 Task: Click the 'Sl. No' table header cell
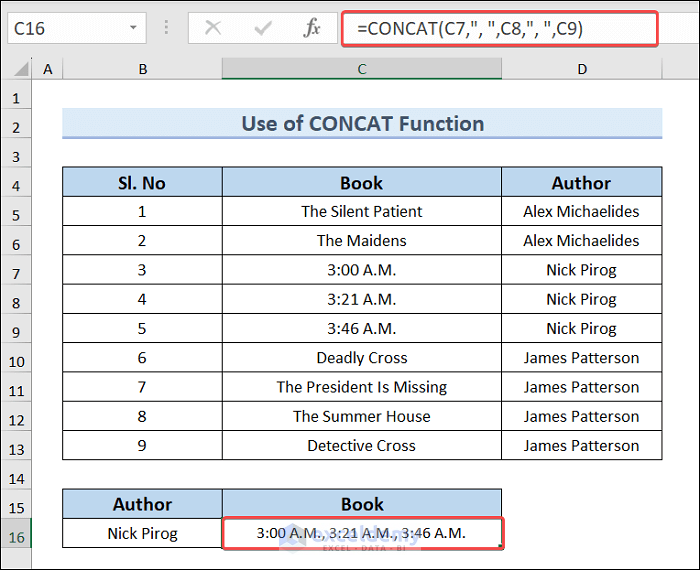[143, 183]
